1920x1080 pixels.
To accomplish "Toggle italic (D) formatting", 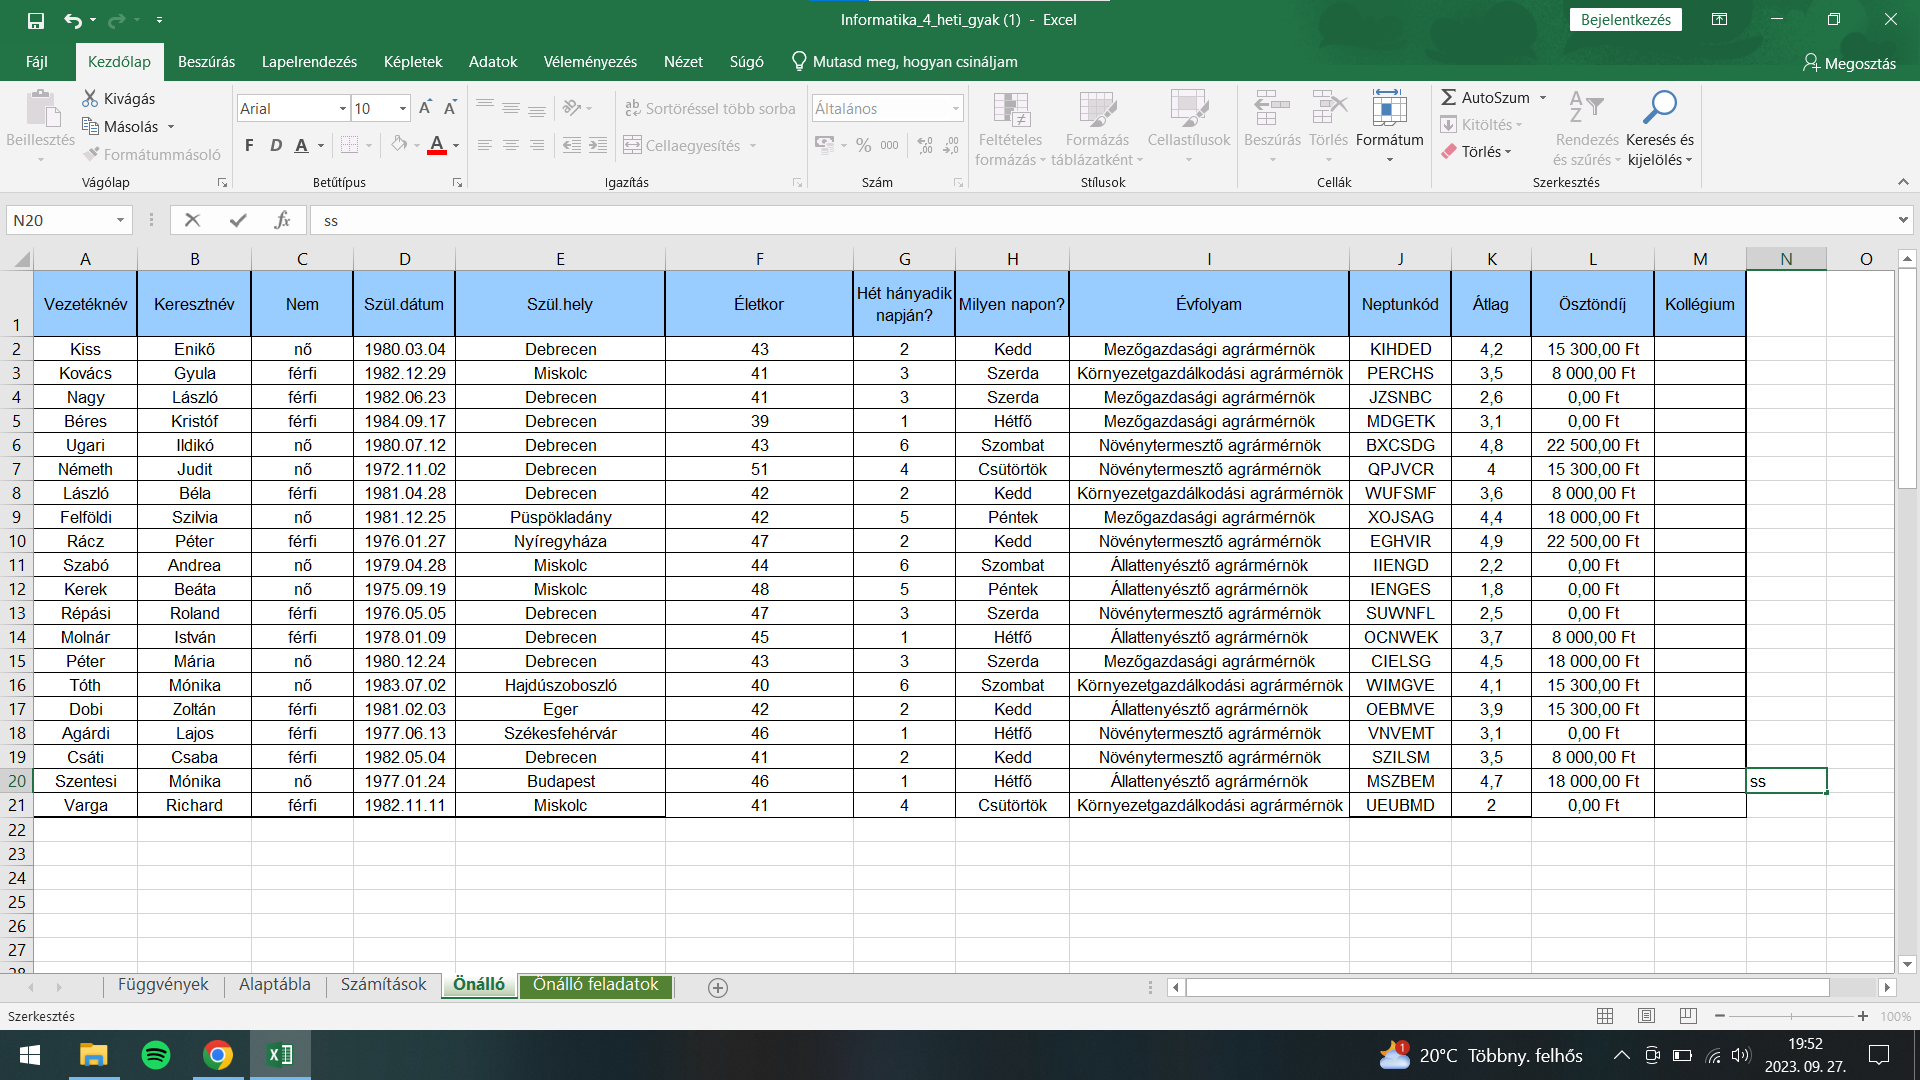I will tap(276, 146).
